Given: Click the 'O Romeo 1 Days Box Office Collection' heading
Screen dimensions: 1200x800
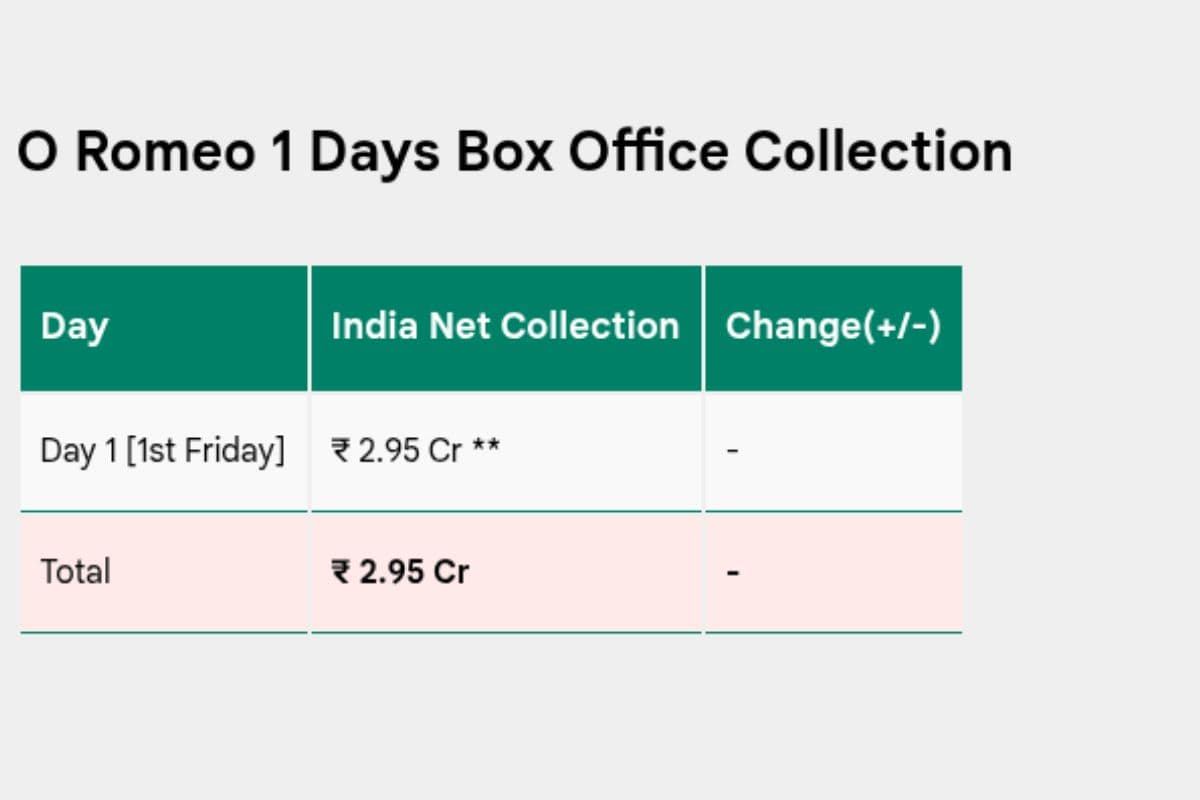Looking at the screenshot, I should pyautogui.click(x=515, y=153).
